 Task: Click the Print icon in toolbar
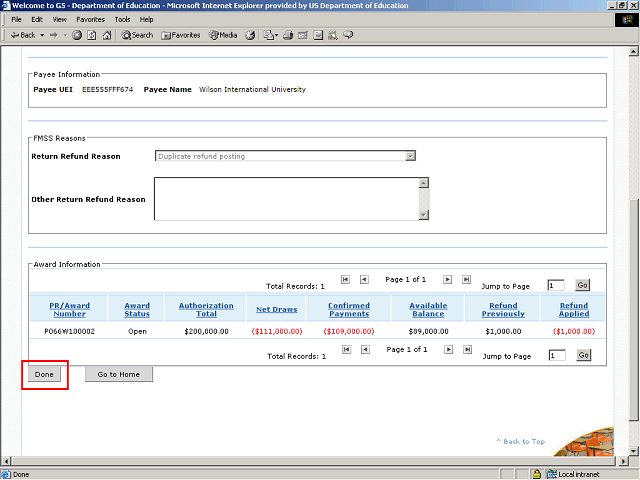point(288,35)
